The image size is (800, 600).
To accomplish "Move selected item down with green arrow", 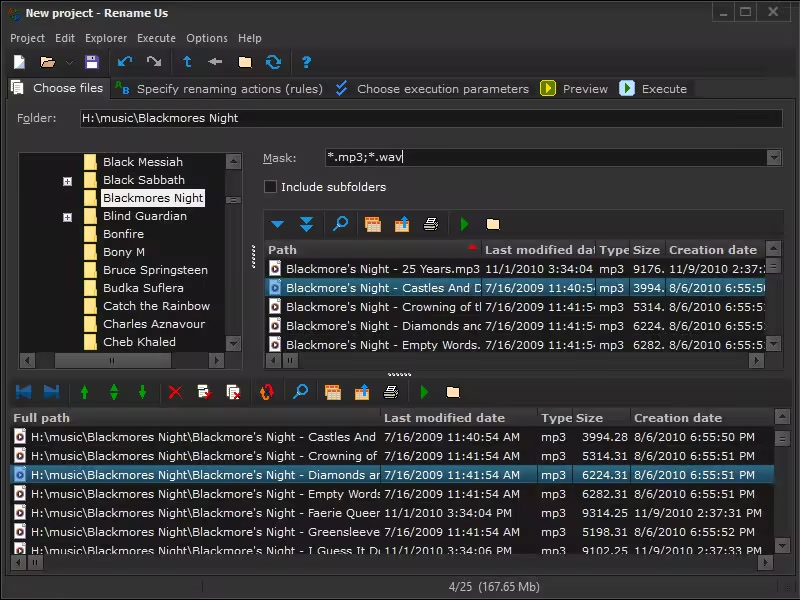I will coord(142,392).
